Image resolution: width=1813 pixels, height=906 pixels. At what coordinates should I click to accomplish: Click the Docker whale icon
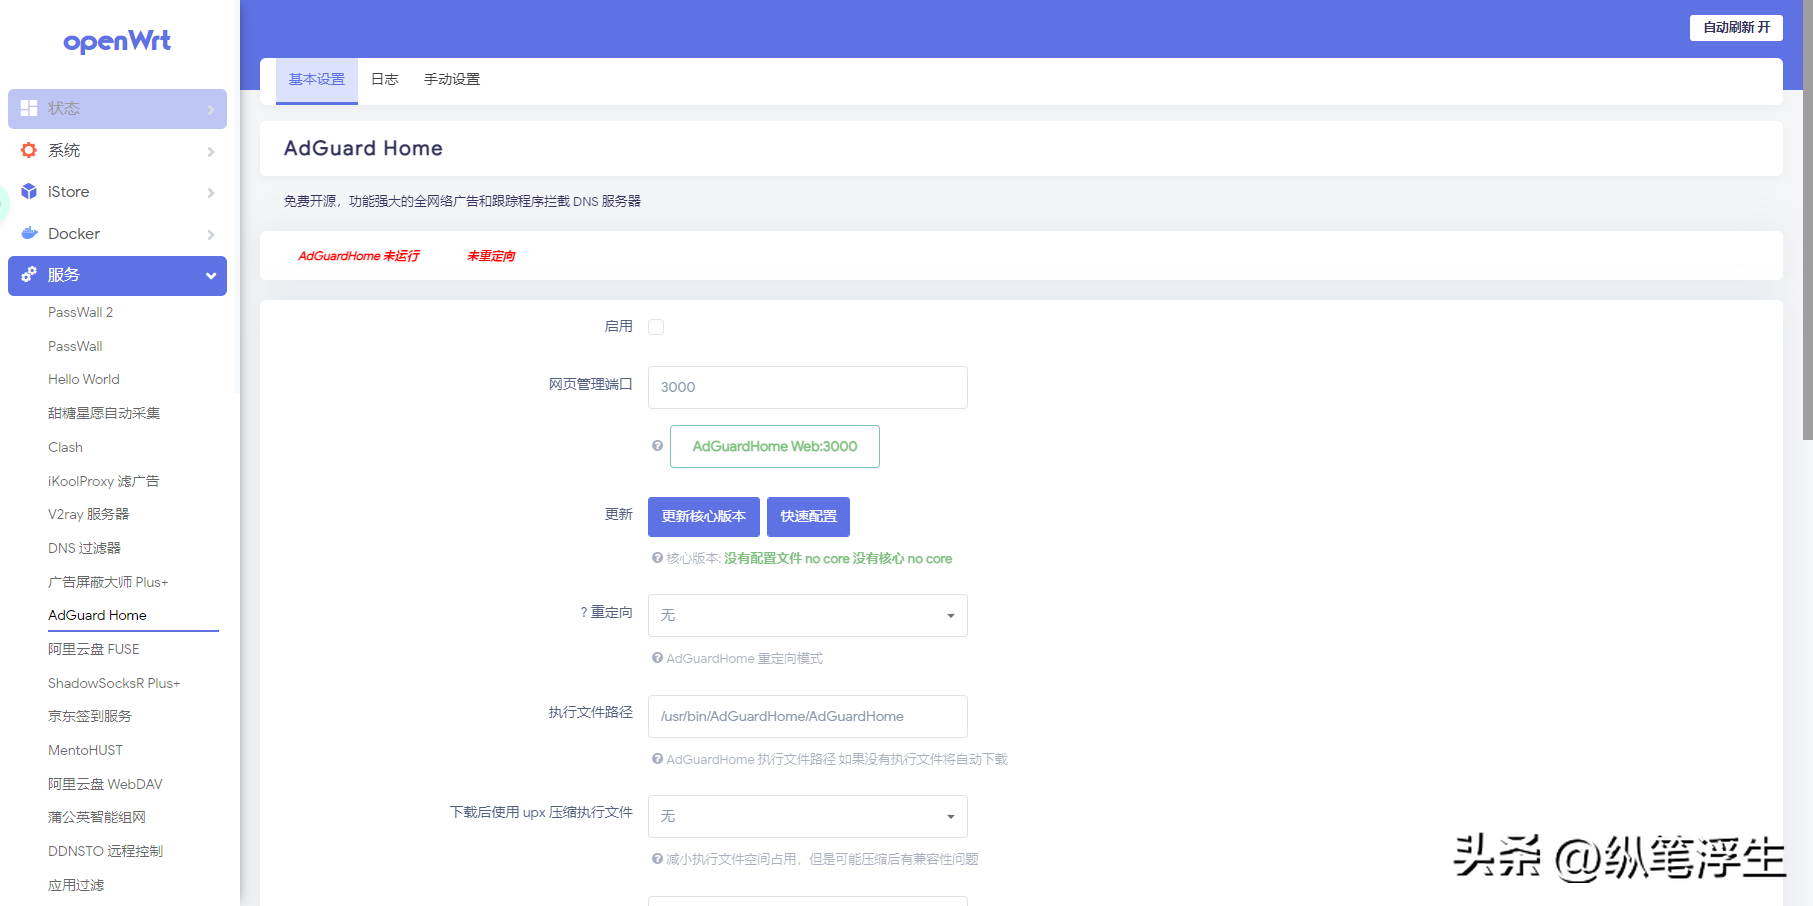[29, 233]
